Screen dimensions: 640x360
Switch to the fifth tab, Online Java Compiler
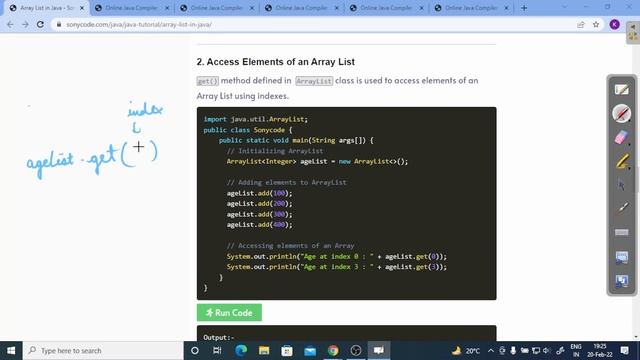[386, 8]
